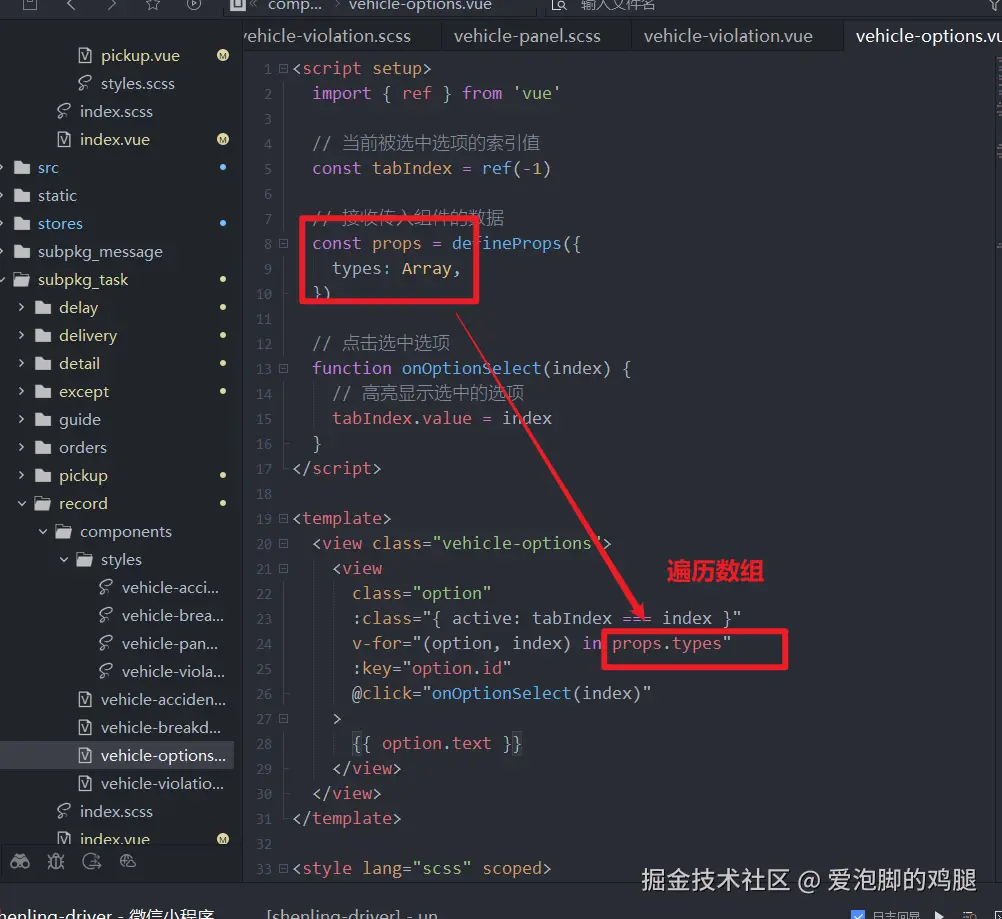Click 'props.types' on code line 24
Image resolution: width=1002 pixels, height=919 pixels.
point(667,644)
